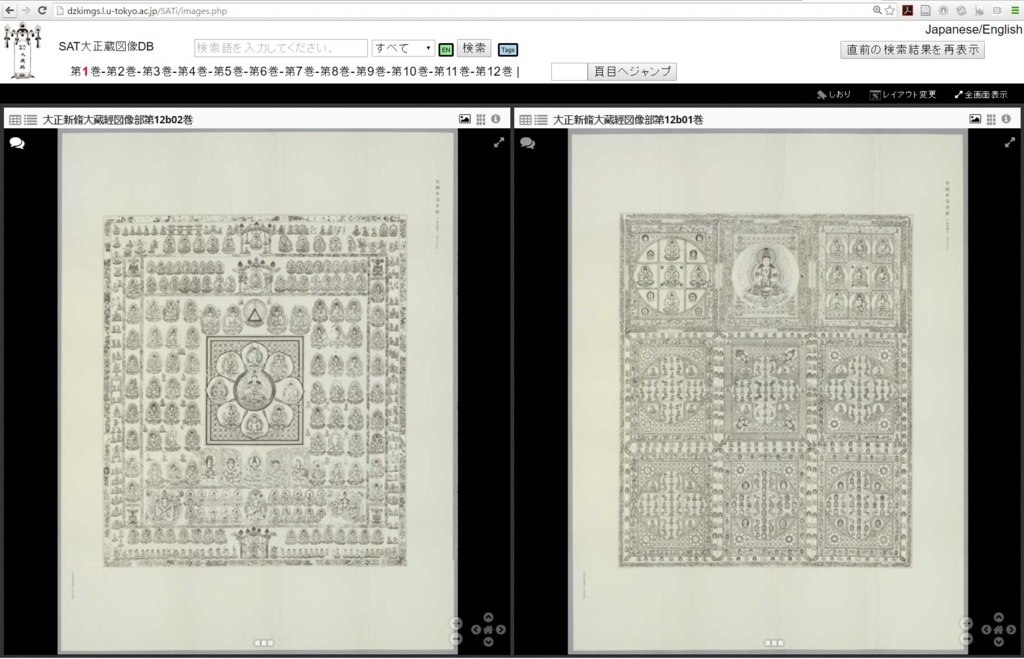This screenshot has width=1024, height=659.
Task: Pan up in right viewer
Action: coord(999,617)
